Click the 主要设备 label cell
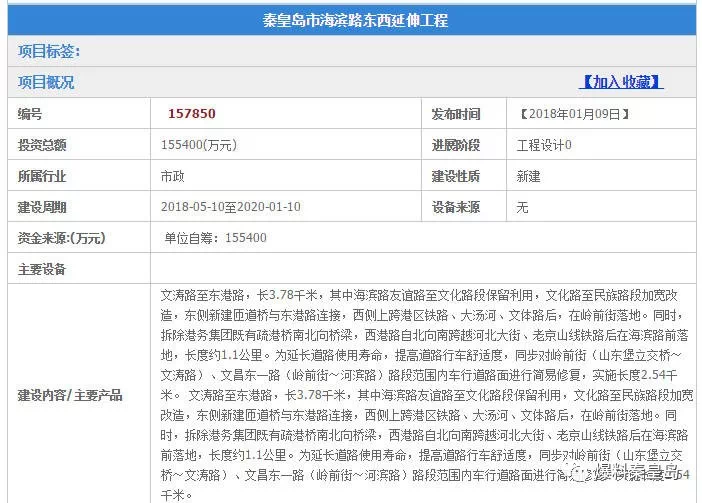 (x=42, y=269)
